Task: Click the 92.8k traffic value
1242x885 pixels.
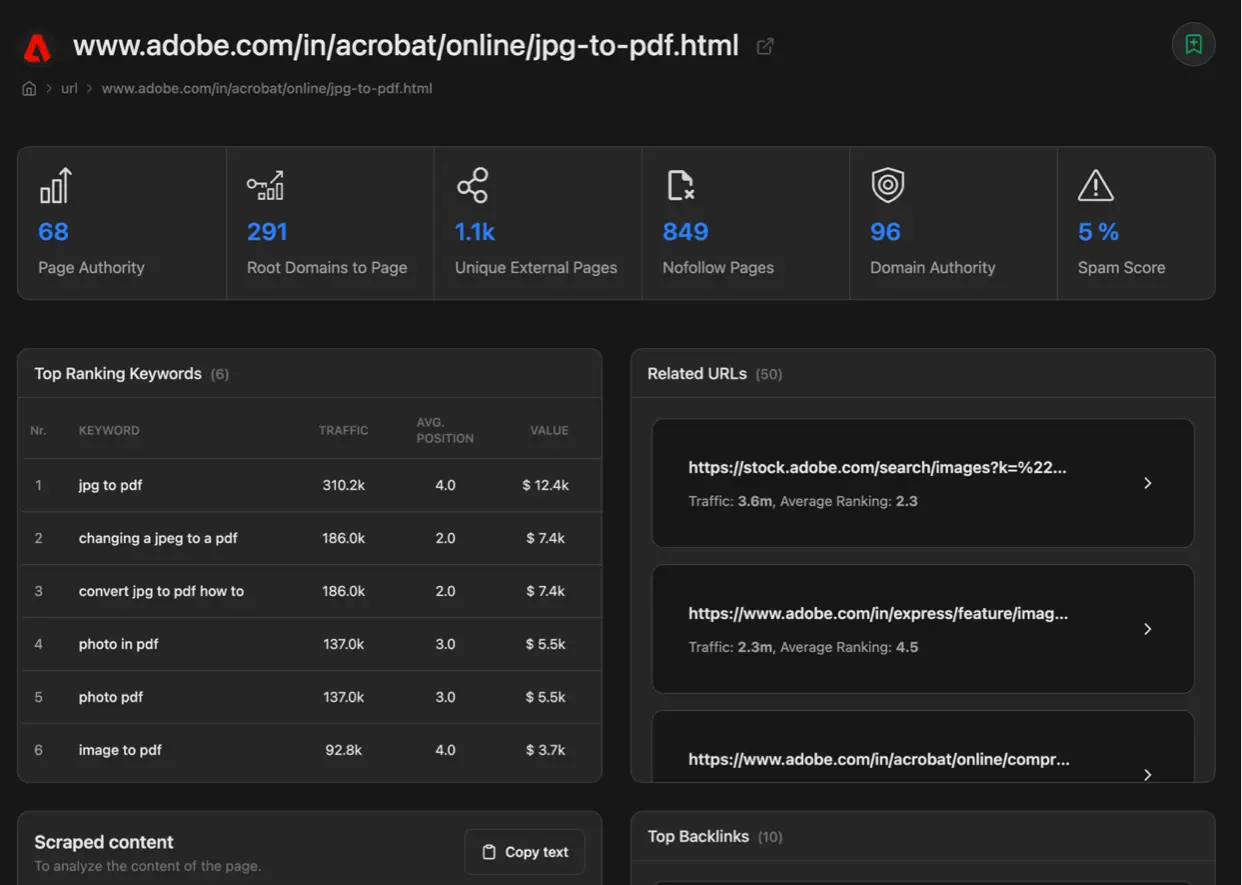Action: 343,750
